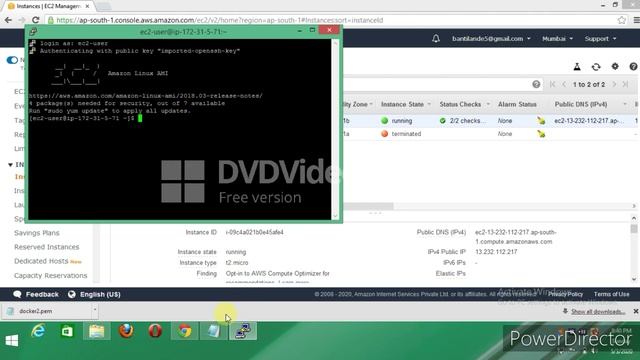
Task: Open Capacity Reservations in the sidebar
Action: click(x=51, y=276)
